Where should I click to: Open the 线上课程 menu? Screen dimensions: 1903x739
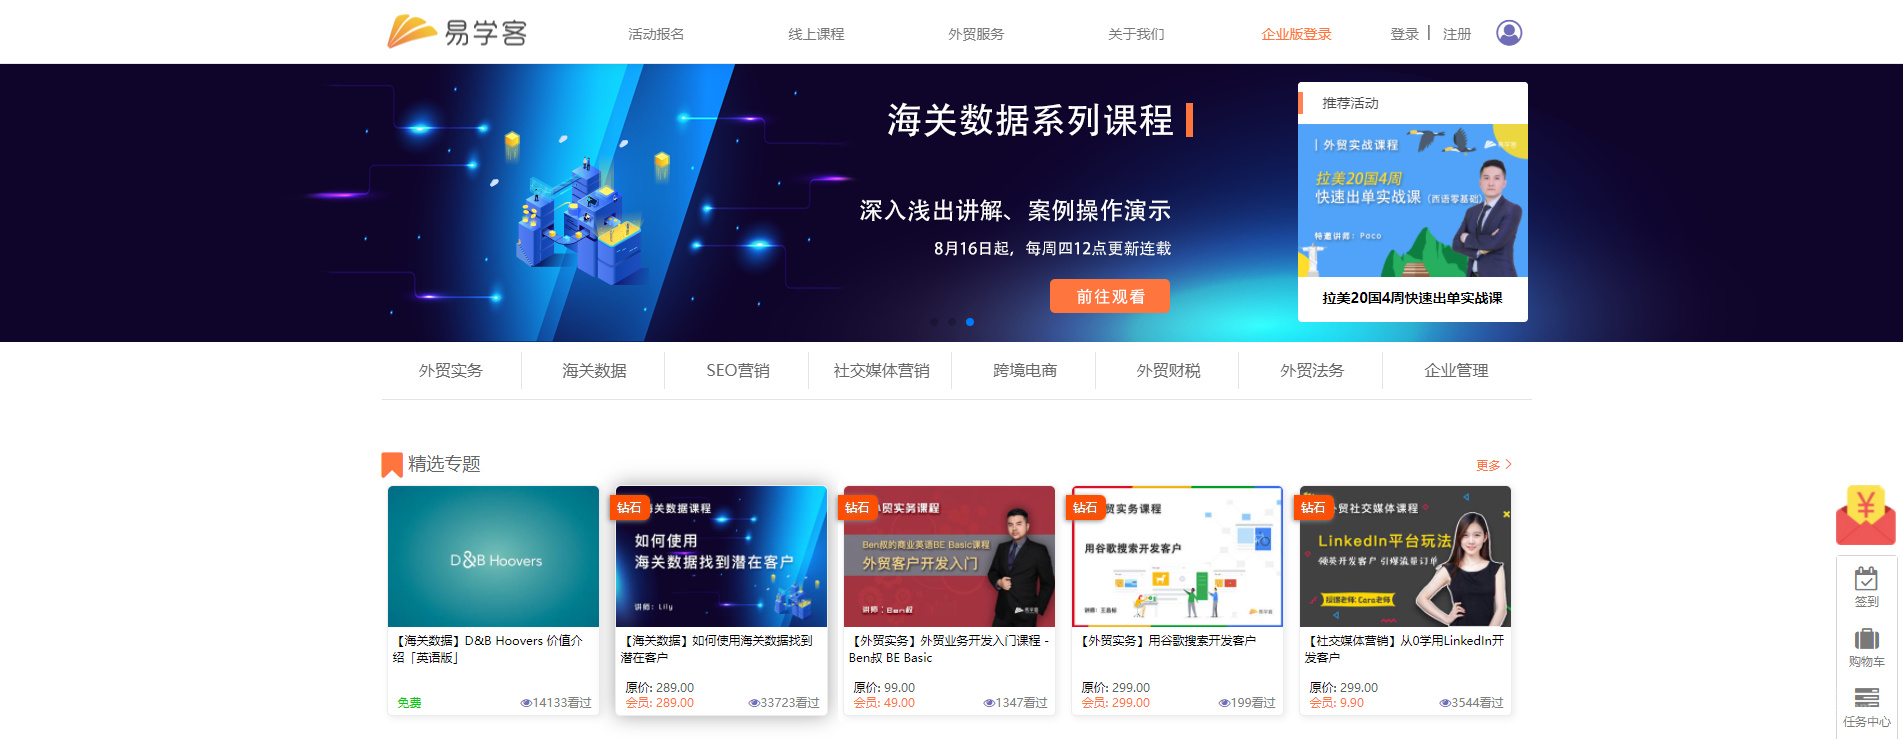(816, 34)
